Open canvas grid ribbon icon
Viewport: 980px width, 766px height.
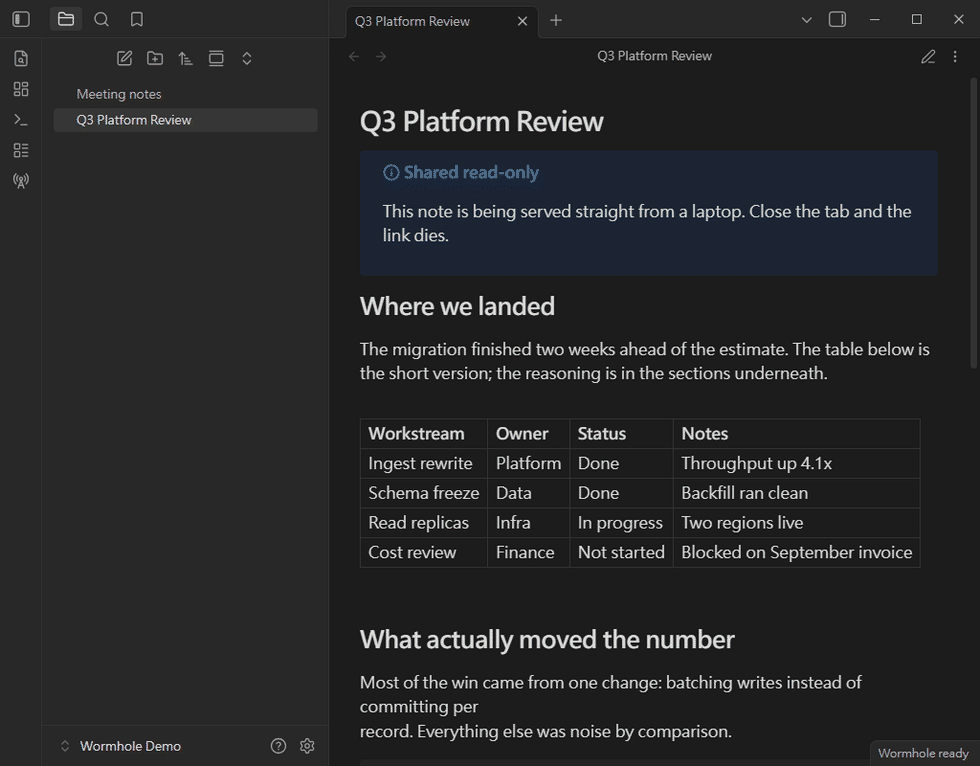point(21,89)
